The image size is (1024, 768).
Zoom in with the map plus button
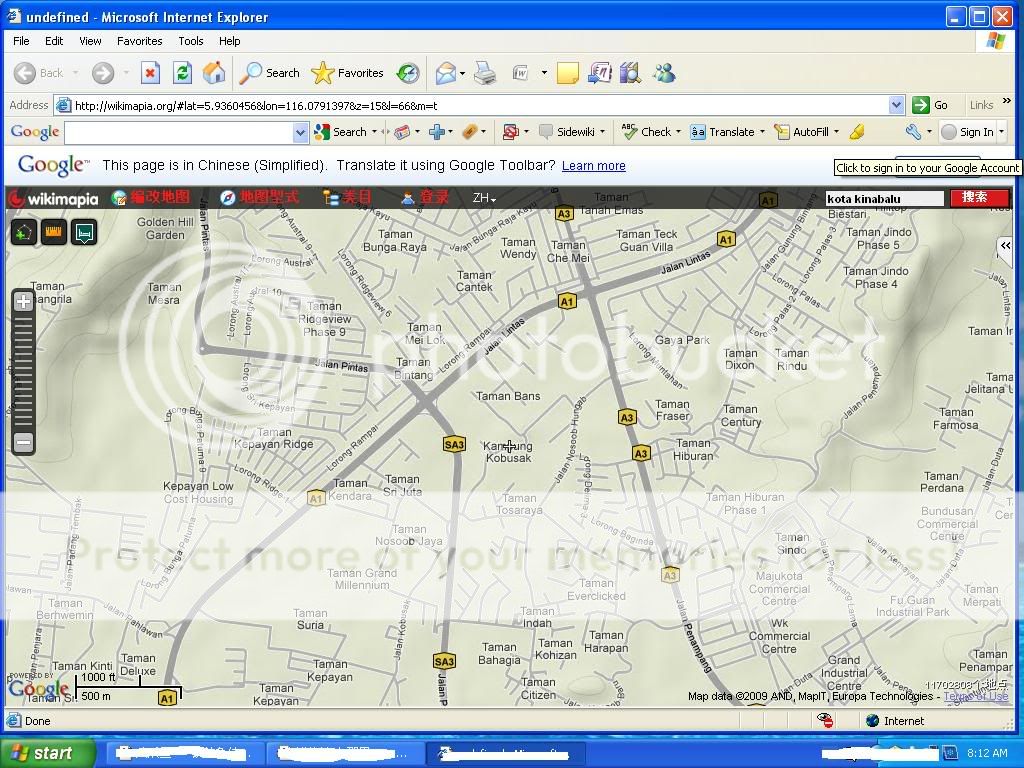point(23,302)
